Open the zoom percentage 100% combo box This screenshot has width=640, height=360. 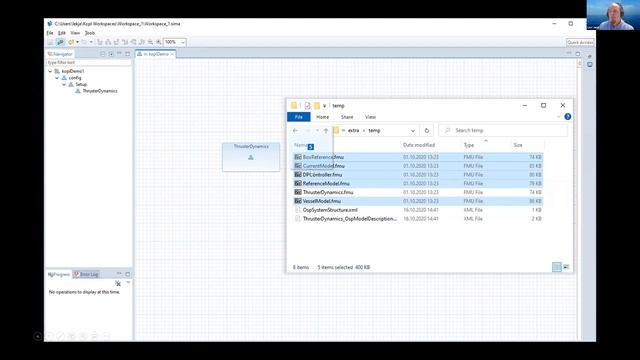pyautogui.click(x=175, y=42)
